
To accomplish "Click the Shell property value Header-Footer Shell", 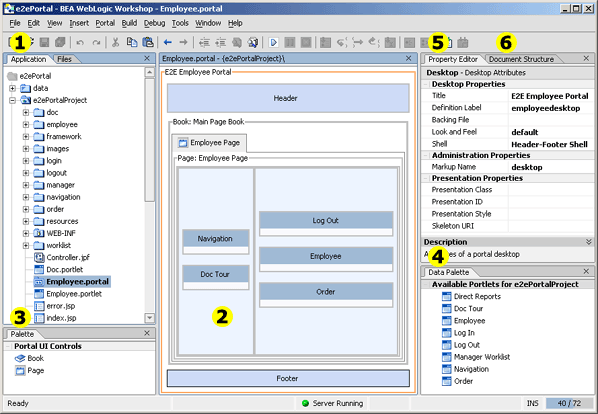I will [549, 144].
